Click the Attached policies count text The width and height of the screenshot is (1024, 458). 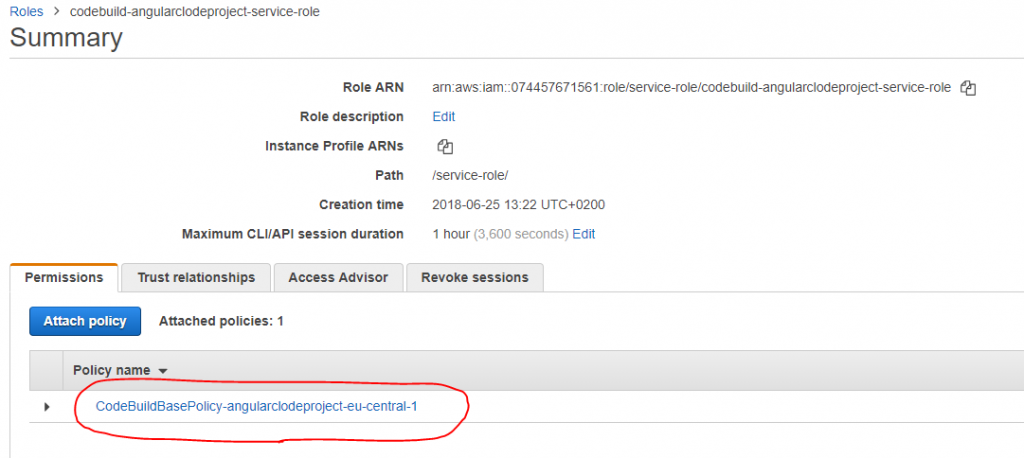[x=221, y=321]
